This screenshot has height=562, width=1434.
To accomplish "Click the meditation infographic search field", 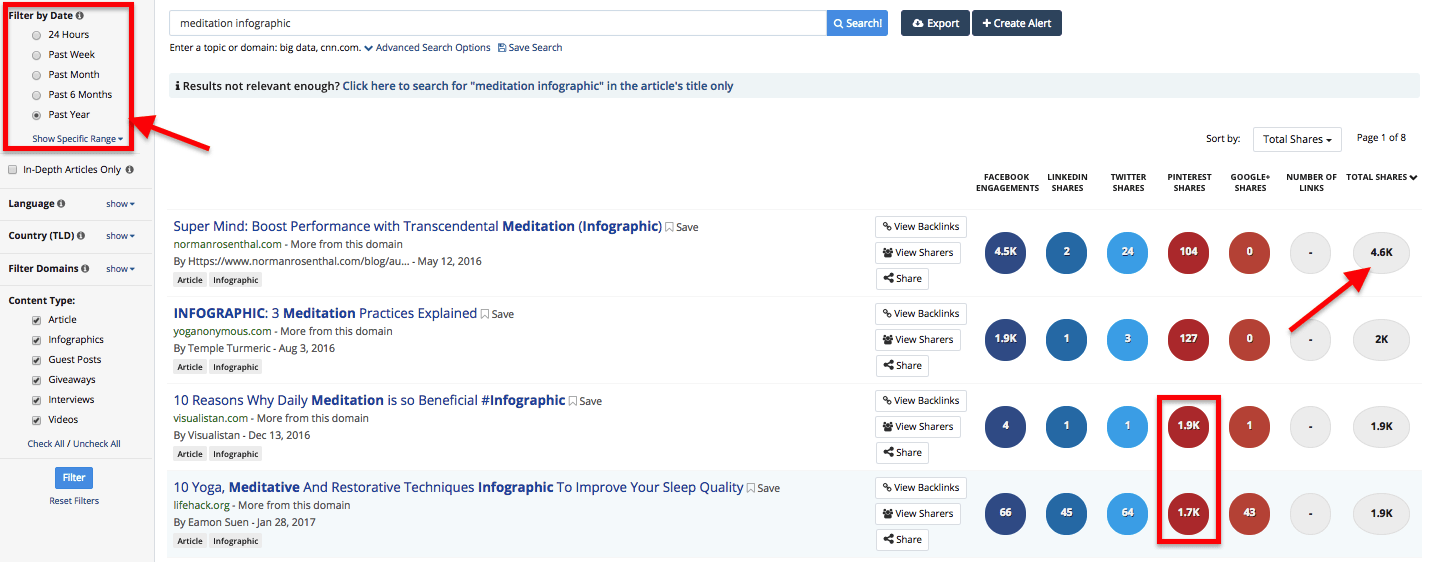I will pos(497,23).
